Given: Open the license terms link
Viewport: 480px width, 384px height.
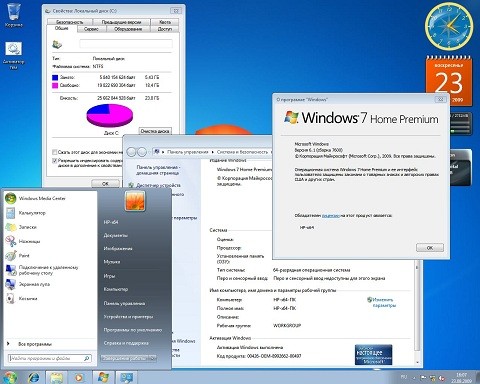Looking at the screenshot, I should [331, 216].
